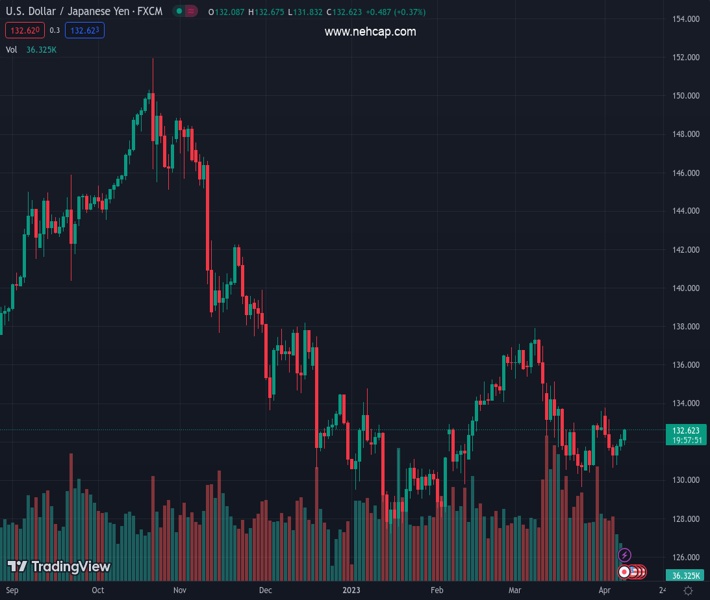The height and width of the screenshot is (600, 710).
Task: Click the 140.000 level on price scale
Action: coord(685,288)
